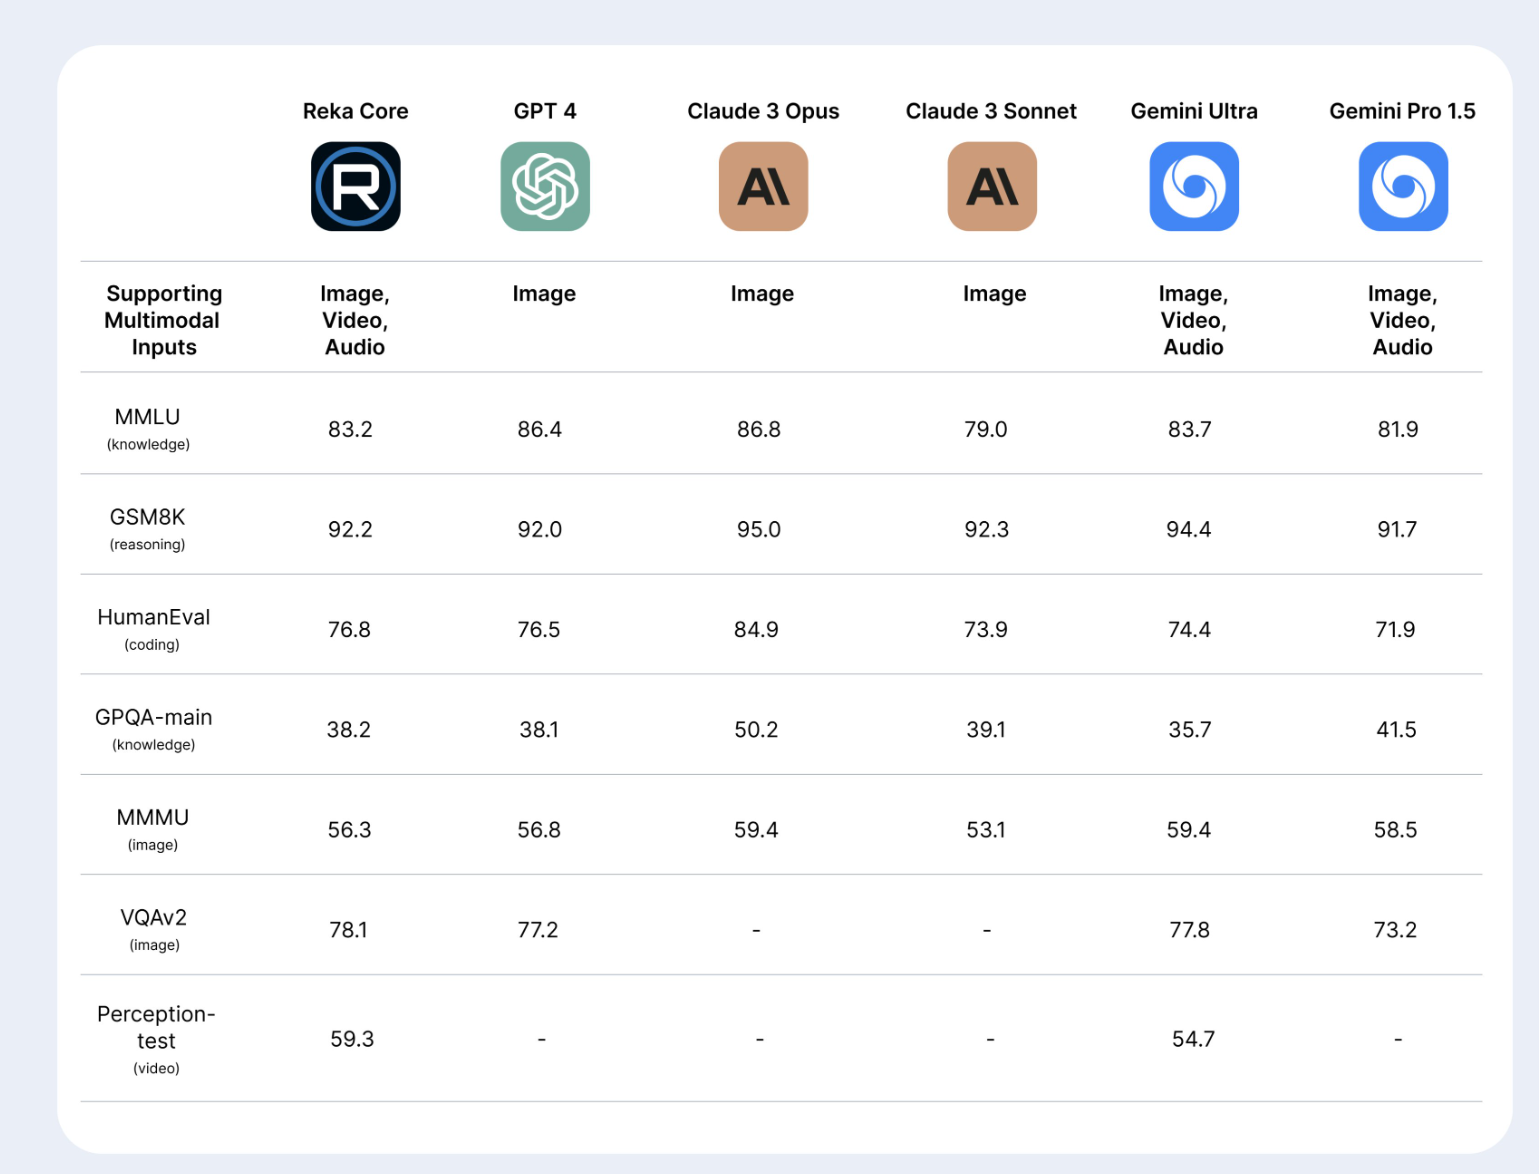
Task: Select the 'Gemini Ultra' column header
Action: (1194, 111)
